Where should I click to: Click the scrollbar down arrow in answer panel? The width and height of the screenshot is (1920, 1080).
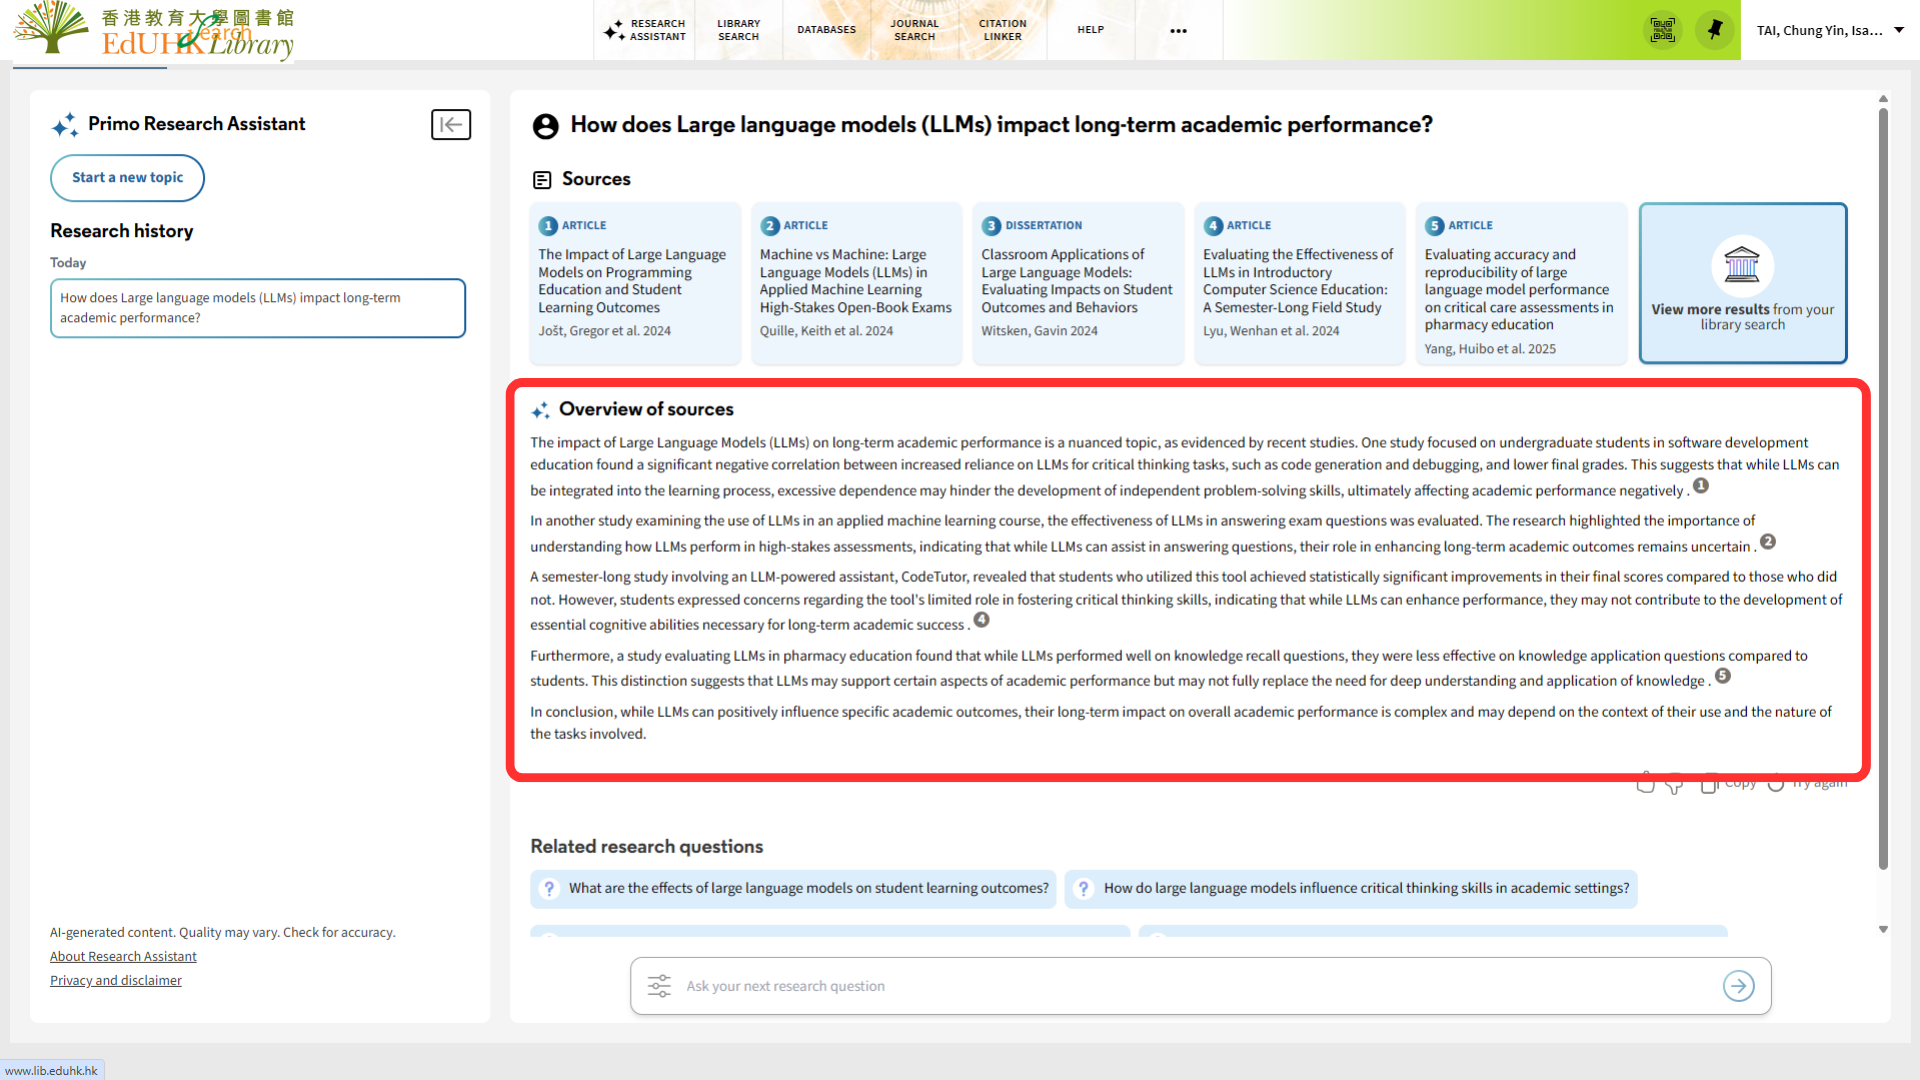(x=1883, y=930)
